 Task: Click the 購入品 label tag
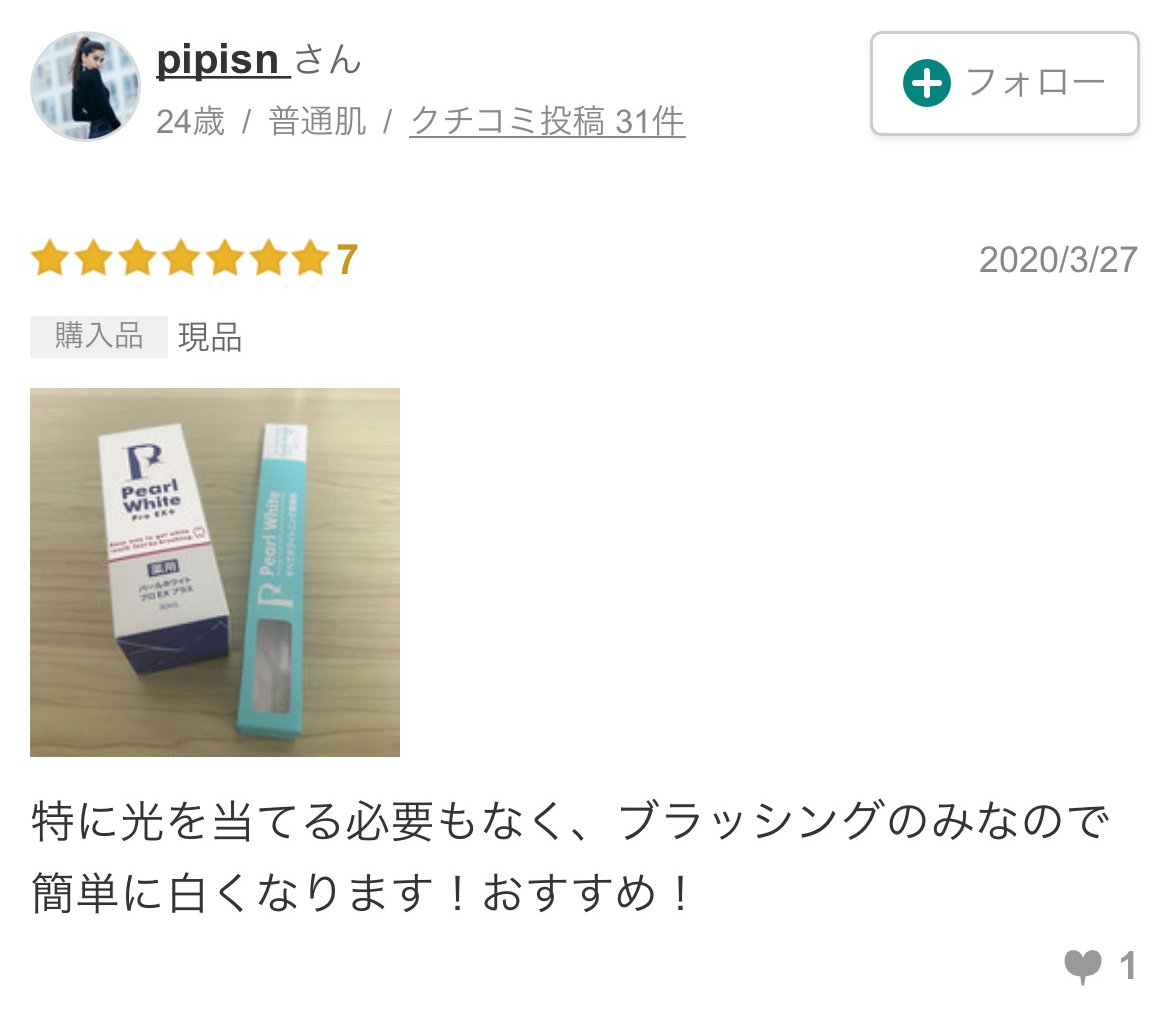coord(98,337)
